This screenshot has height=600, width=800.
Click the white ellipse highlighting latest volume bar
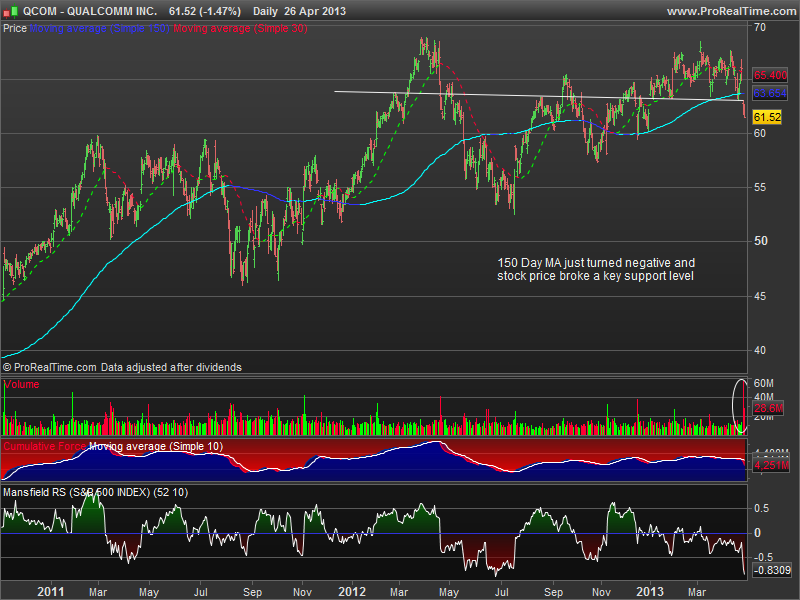click(740, 406)
